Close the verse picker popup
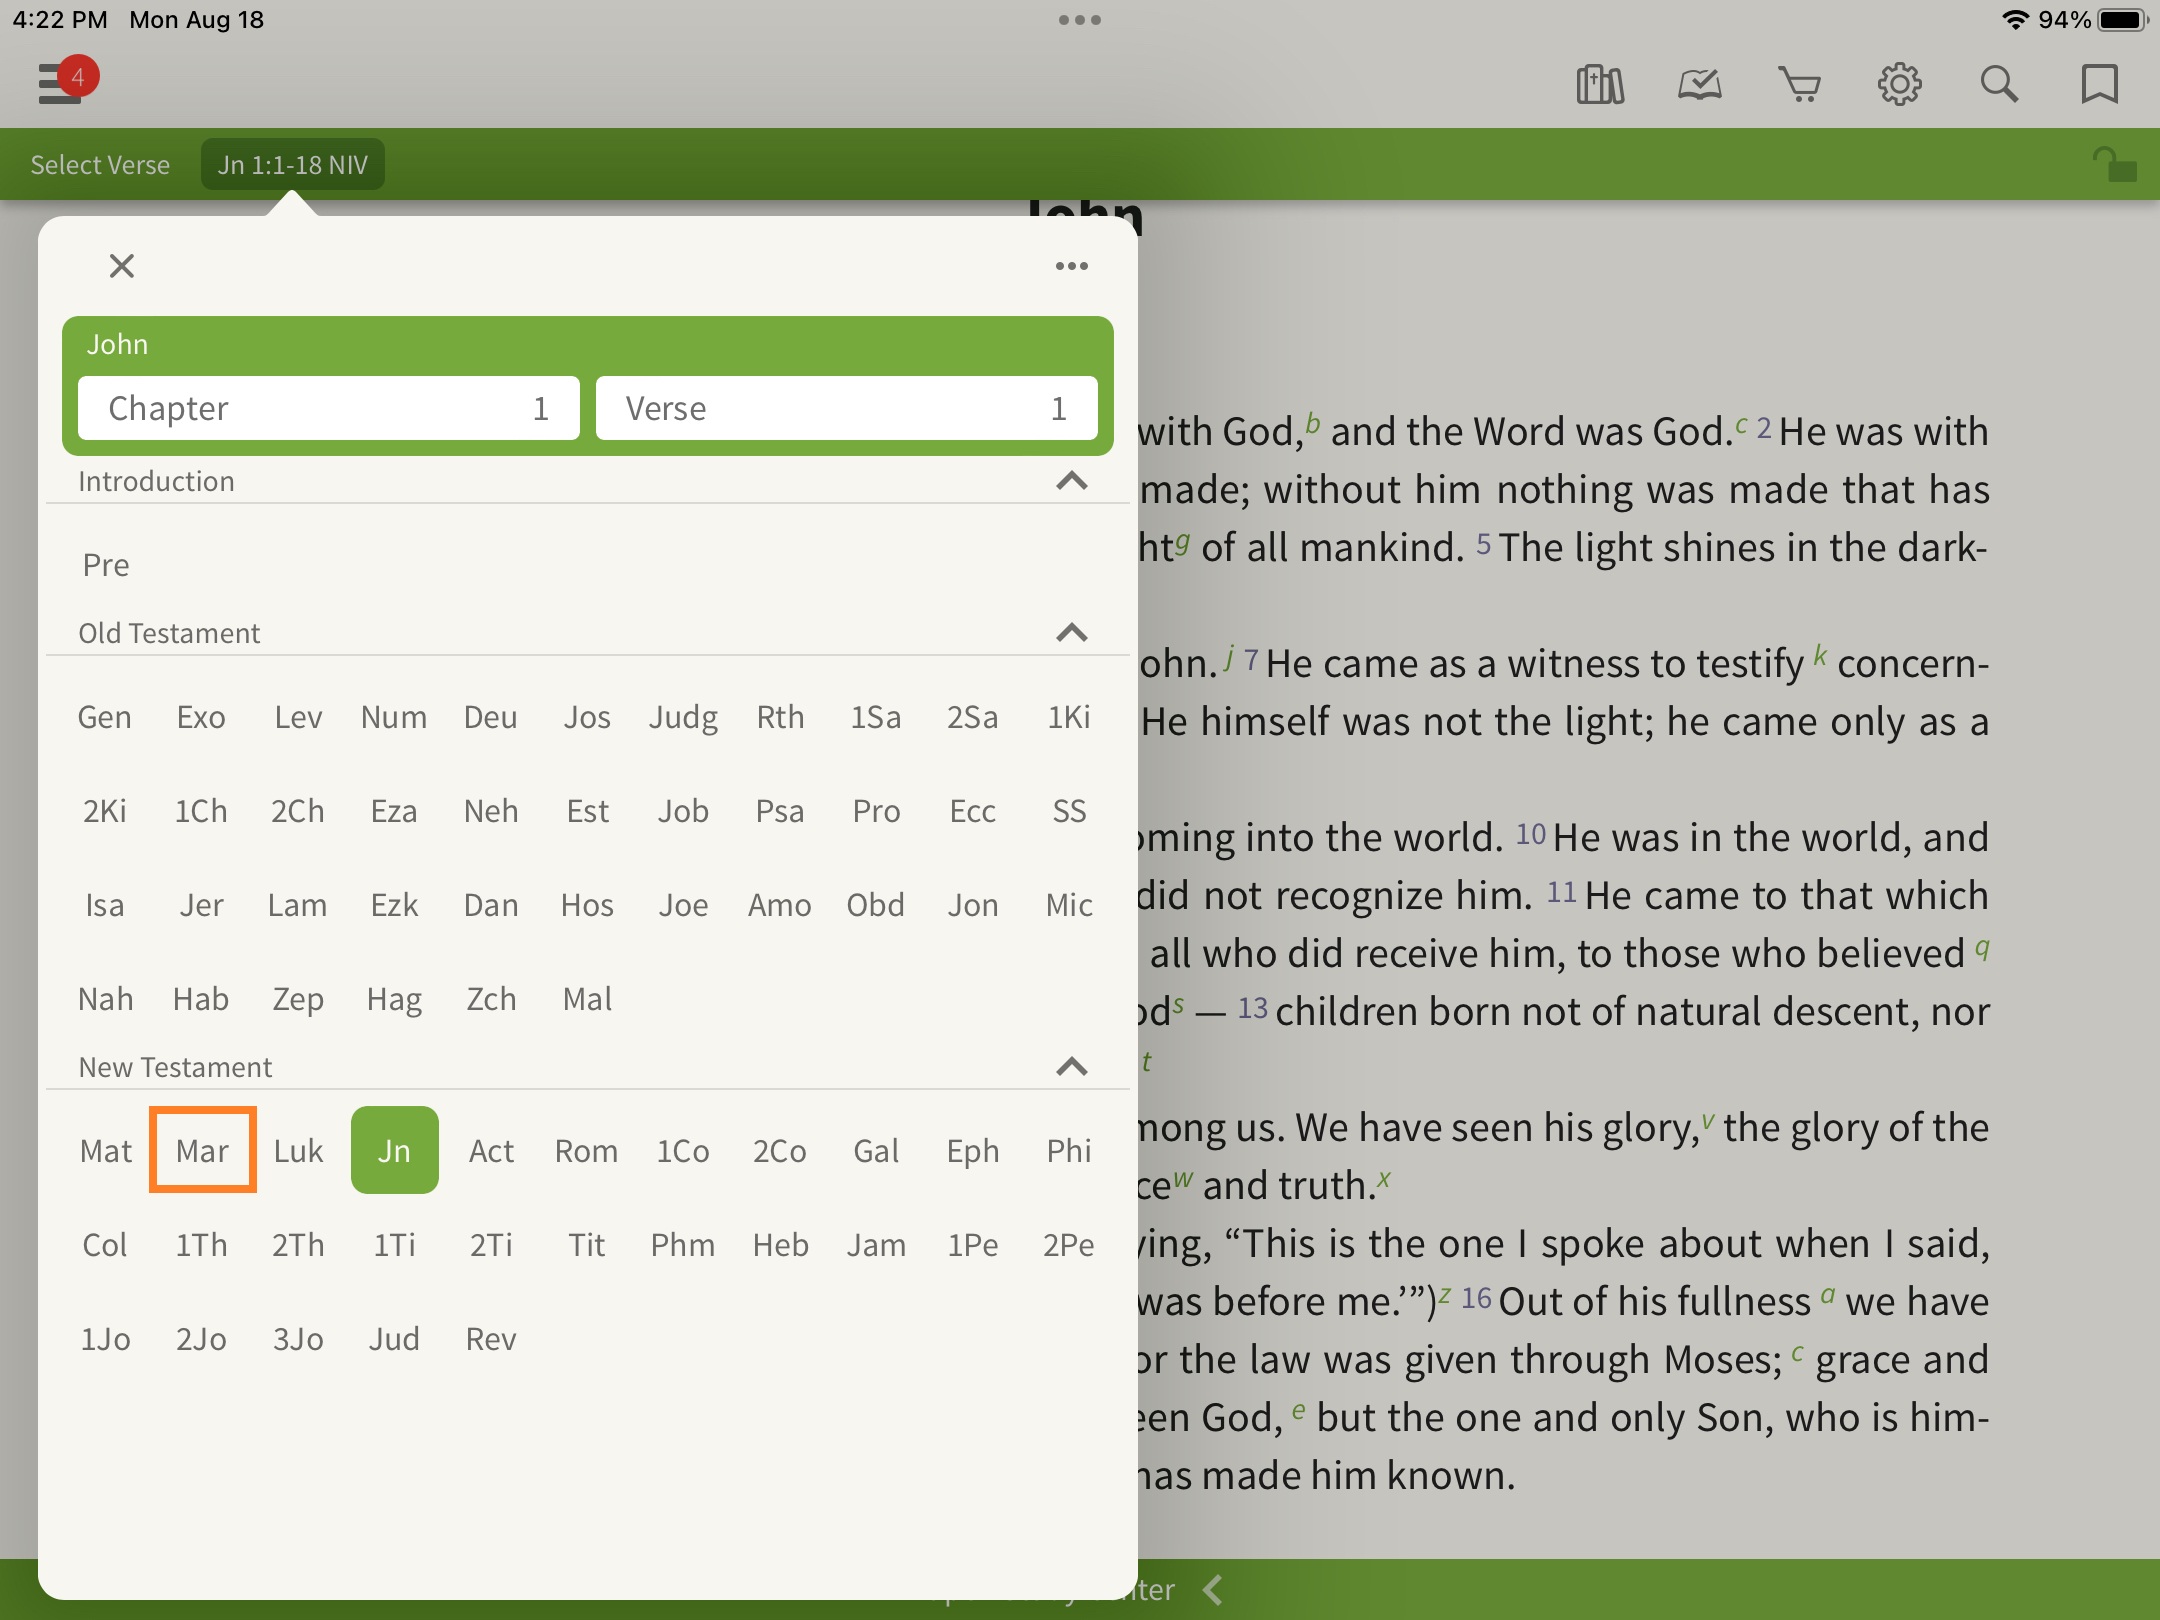Viewport: 2160px width, 1620px height. click(122, 266)
